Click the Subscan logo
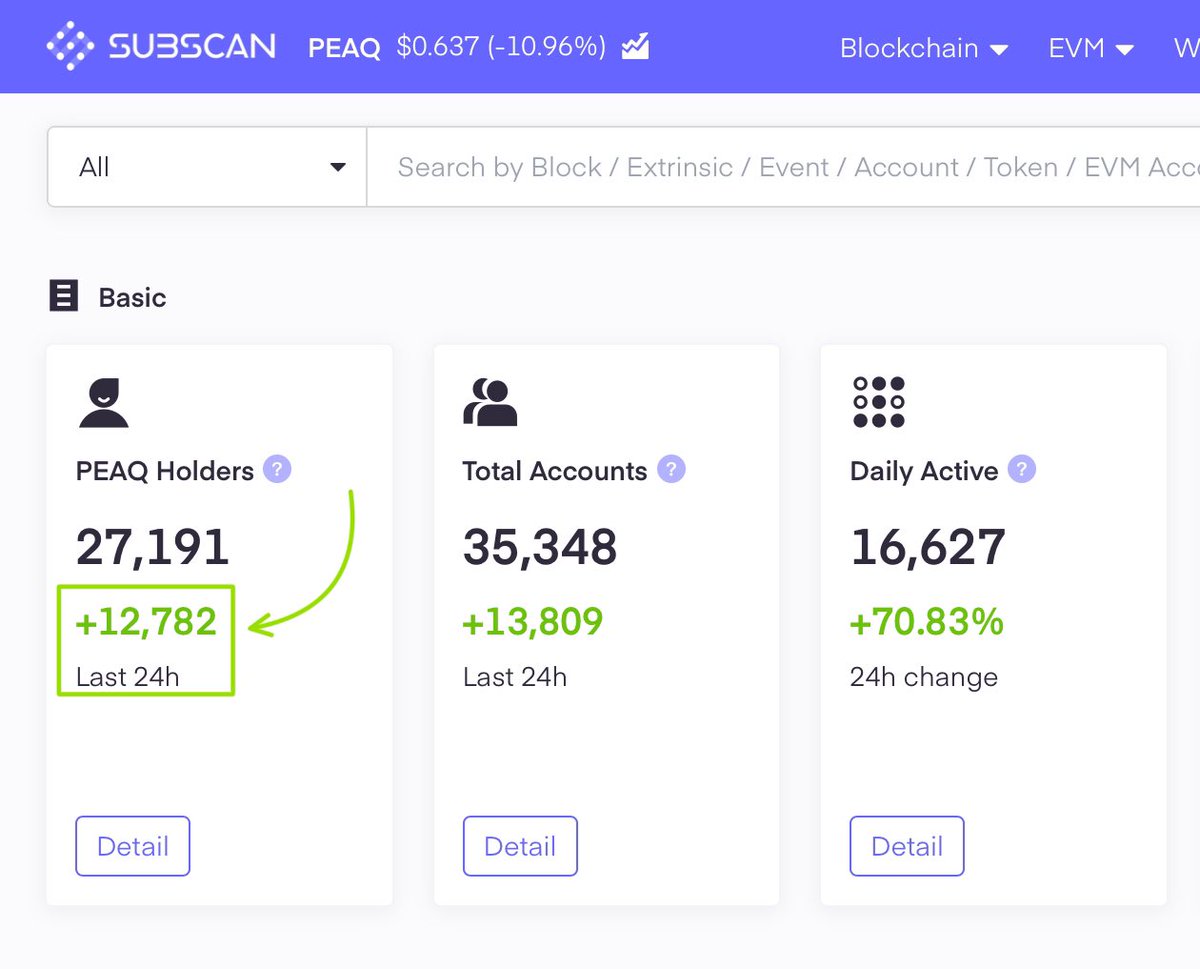This screenshot has width=1200, height=969. click(x=161, y=46)
